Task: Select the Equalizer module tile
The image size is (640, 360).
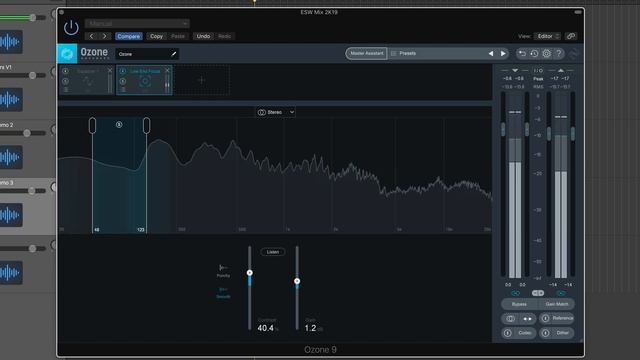Action: click(87, 80)
